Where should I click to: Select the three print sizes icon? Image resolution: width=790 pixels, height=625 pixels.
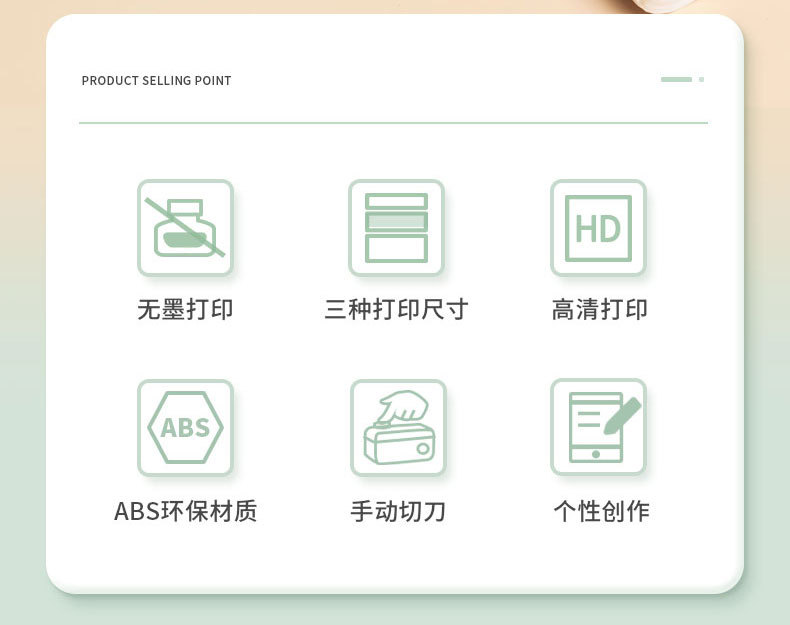click(397, 227)
